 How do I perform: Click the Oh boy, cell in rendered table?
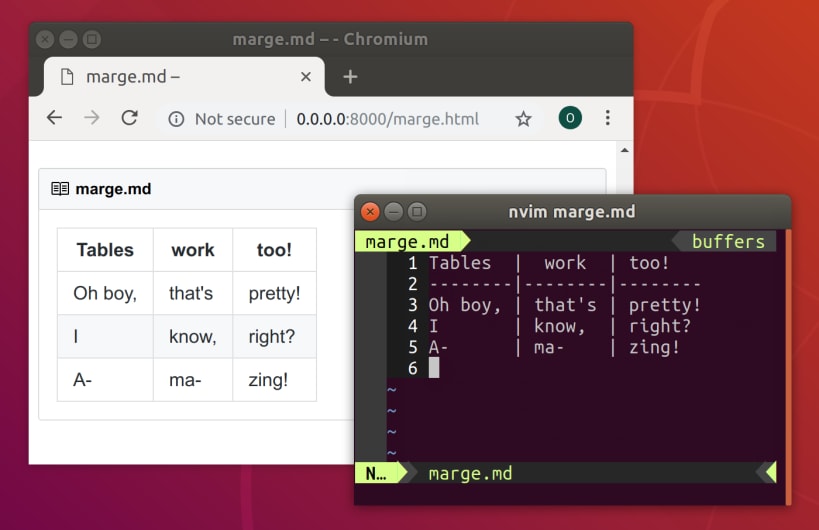(105, 293)
